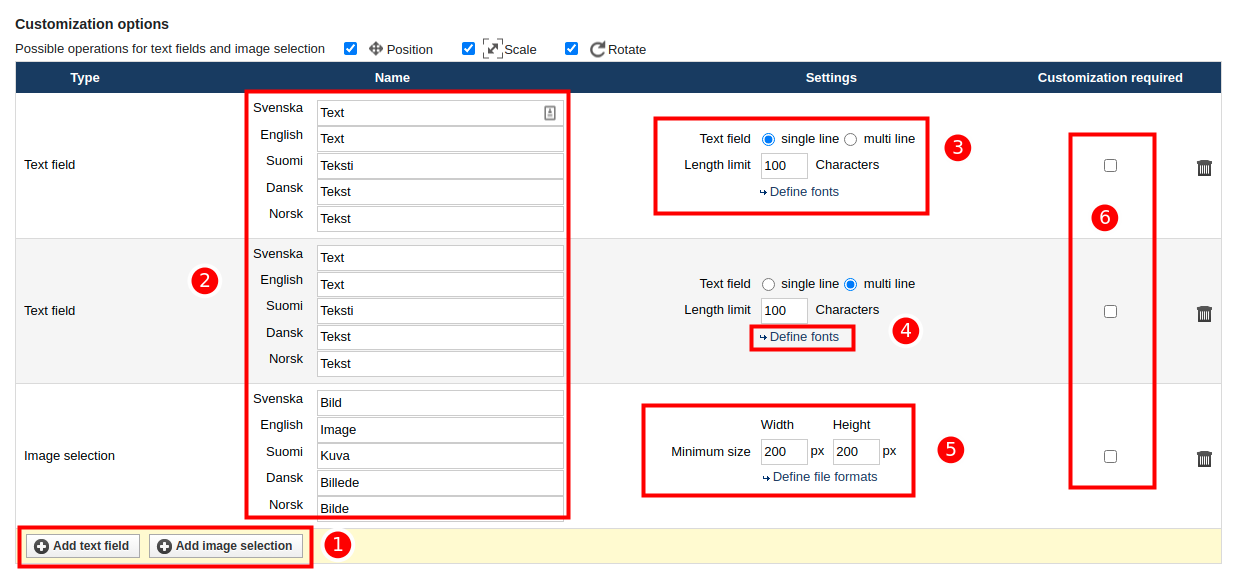Click the Svenska input containing Bild

point(440,403)
